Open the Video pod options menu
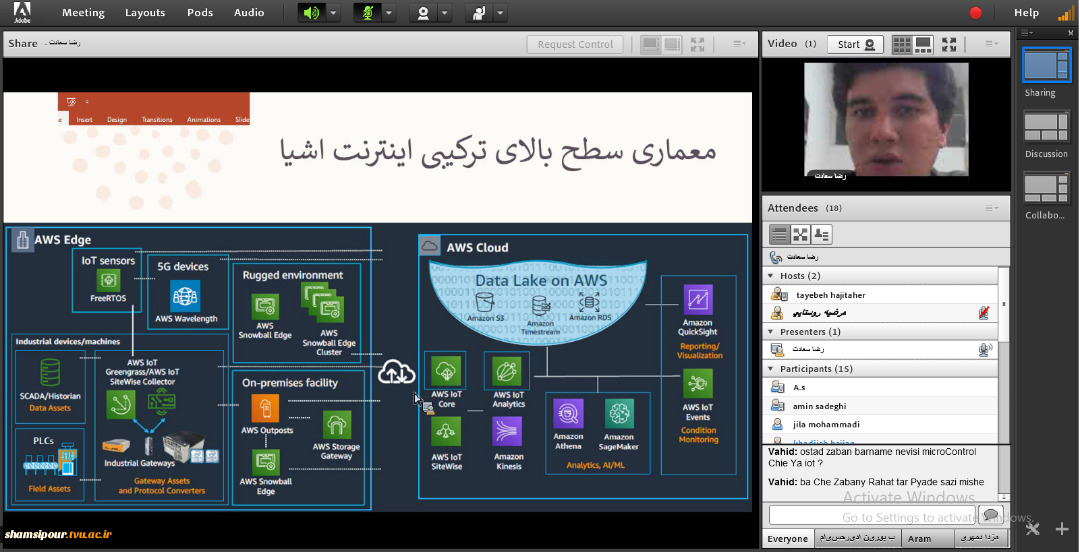The width and height of the screenshot is (1080, 552). click(991, 44)
